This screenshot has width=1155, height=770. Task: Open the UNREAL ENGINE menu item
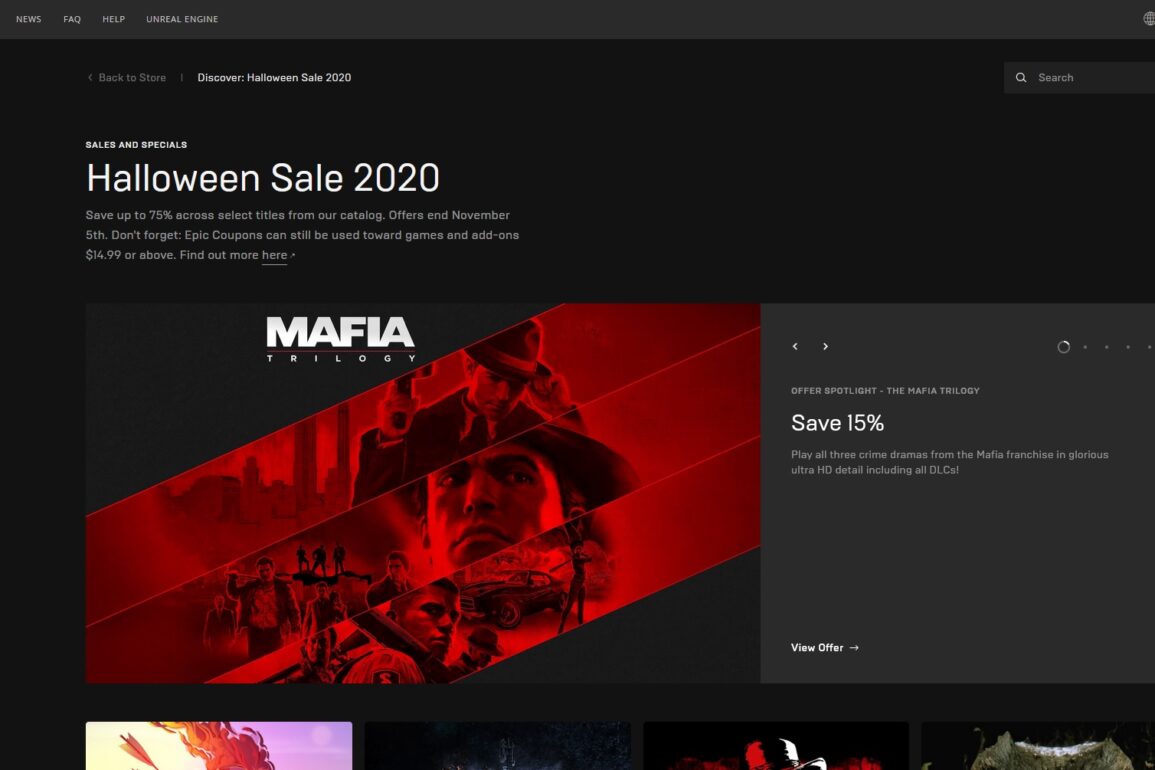tap(182, 19)
